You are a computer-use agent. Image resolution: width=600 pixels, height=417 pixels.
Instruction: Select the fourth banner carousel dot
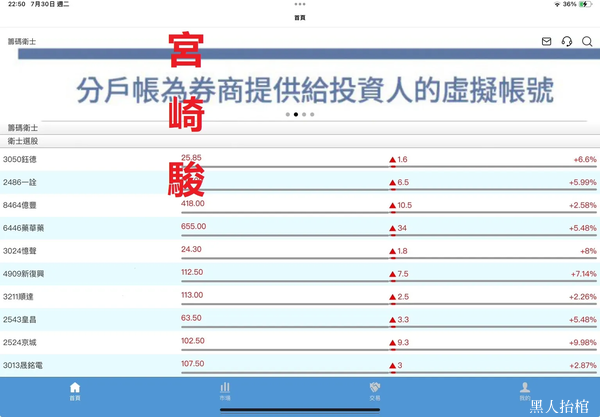pyautogui.click(x=312, y=115)
